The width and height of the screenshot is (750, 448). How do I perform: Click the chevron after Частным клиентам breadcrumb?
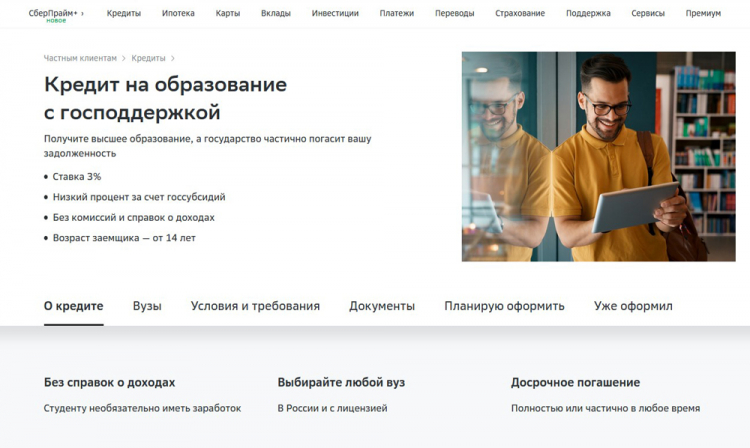coord(123,58)
